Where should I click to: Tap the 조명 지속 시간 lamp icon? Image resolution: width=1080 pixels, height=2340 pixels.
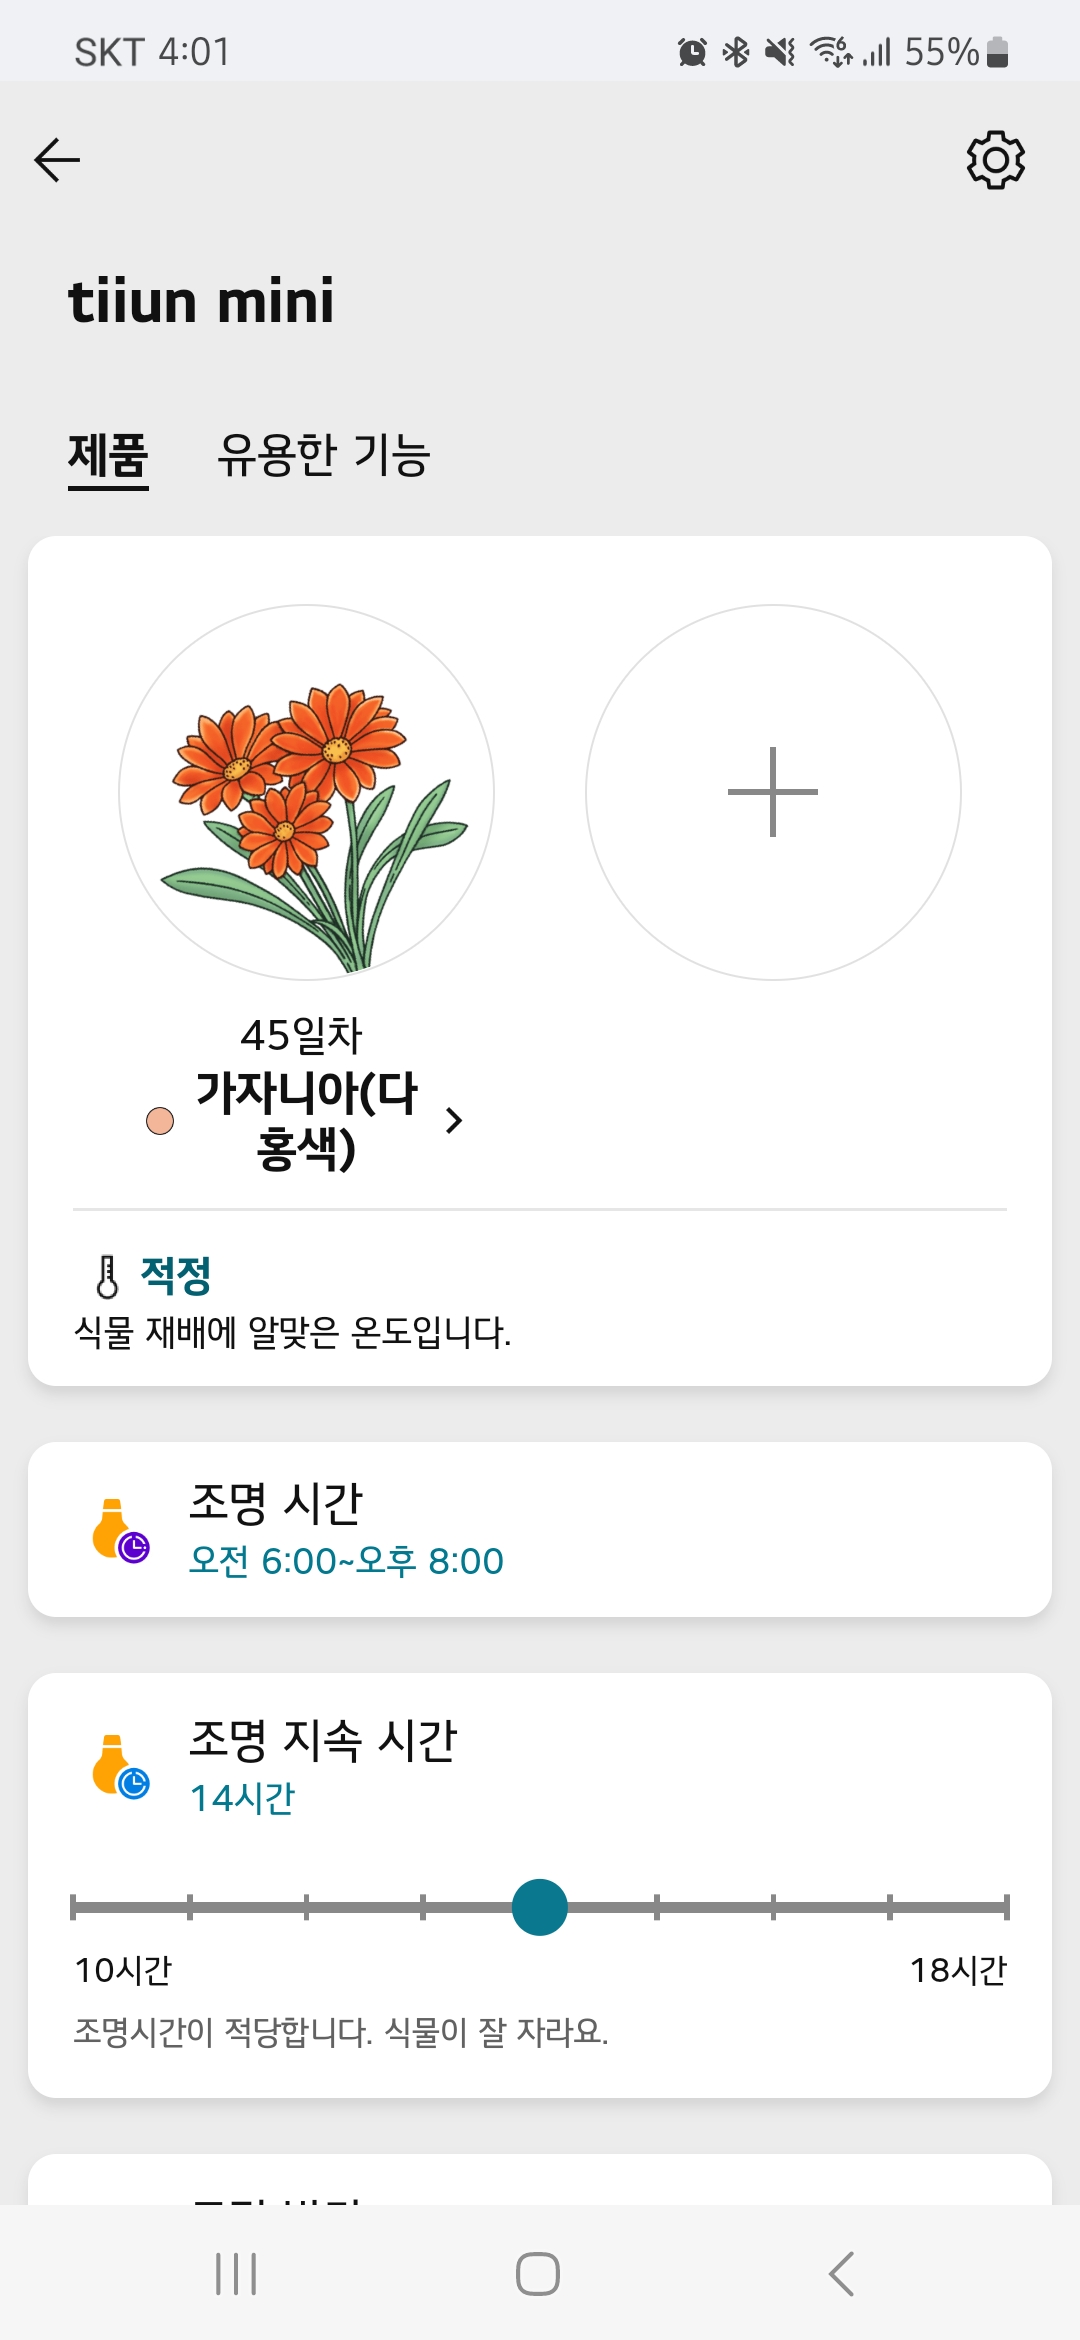pyautogui.click(x=120, y=1767)
